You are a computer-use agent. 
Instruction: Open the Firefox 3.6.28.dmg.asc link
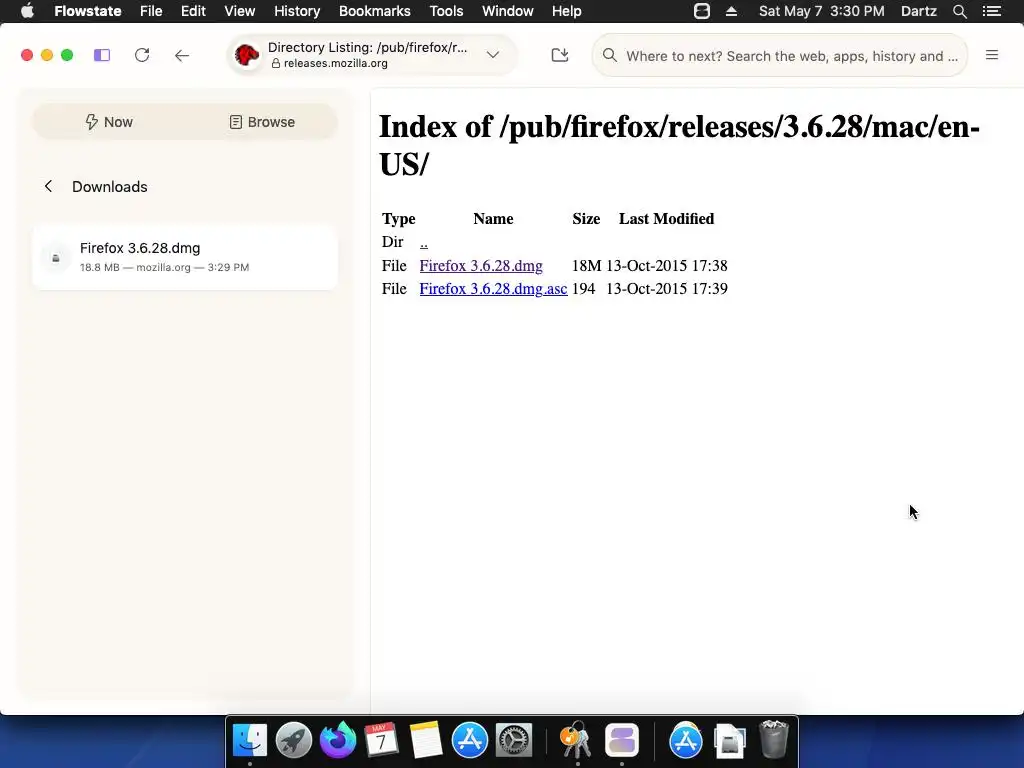click(x=493, y=289)
